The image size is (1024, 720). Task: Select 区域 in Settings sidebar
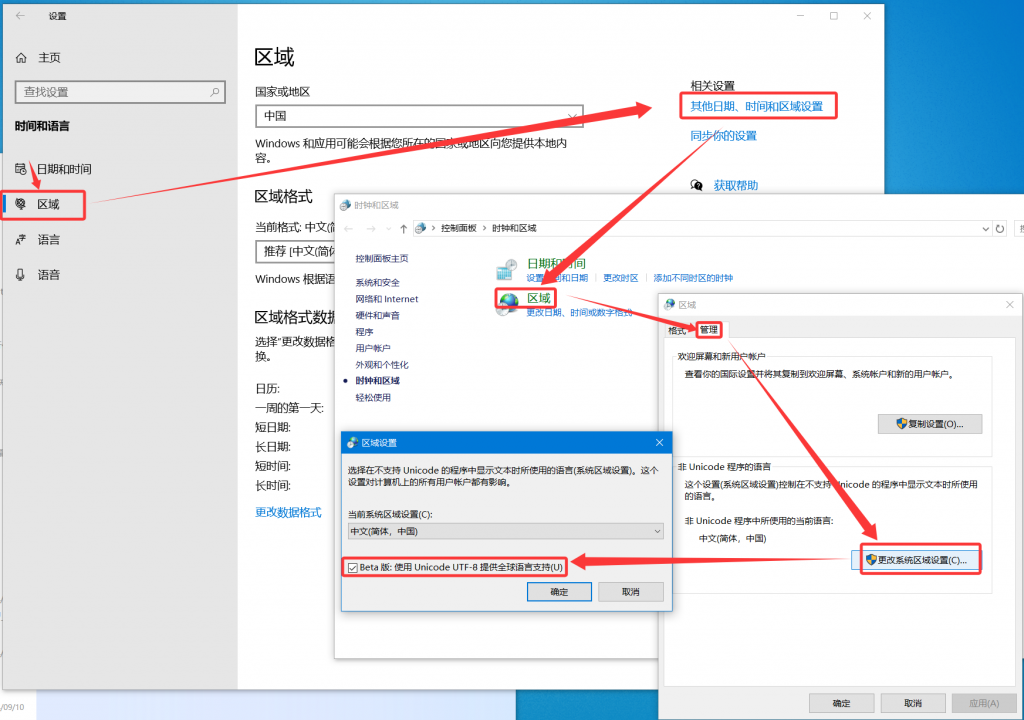[44, 205]
